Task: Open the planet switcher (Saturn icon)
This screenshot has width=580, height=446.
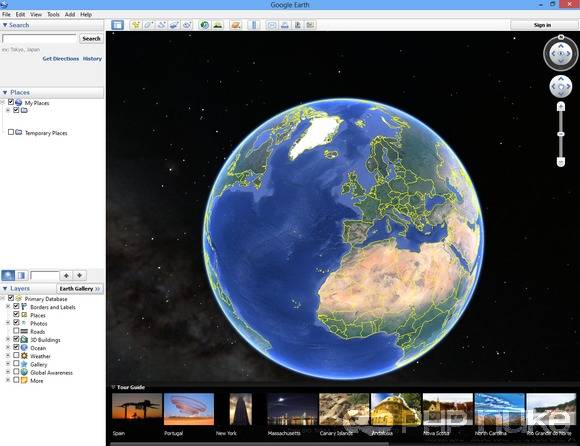Action: click(236, 25)
